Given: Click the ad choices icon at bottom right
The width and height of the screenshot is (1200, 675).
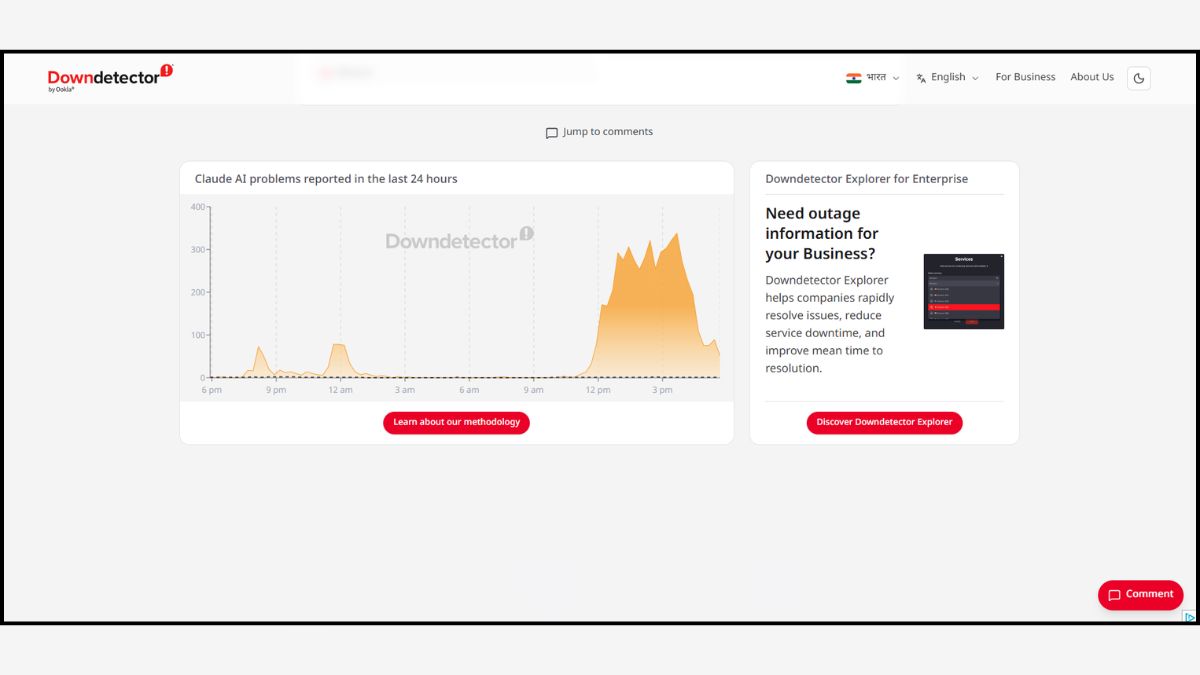Looking at the screenshot, I should (1189, 617).
